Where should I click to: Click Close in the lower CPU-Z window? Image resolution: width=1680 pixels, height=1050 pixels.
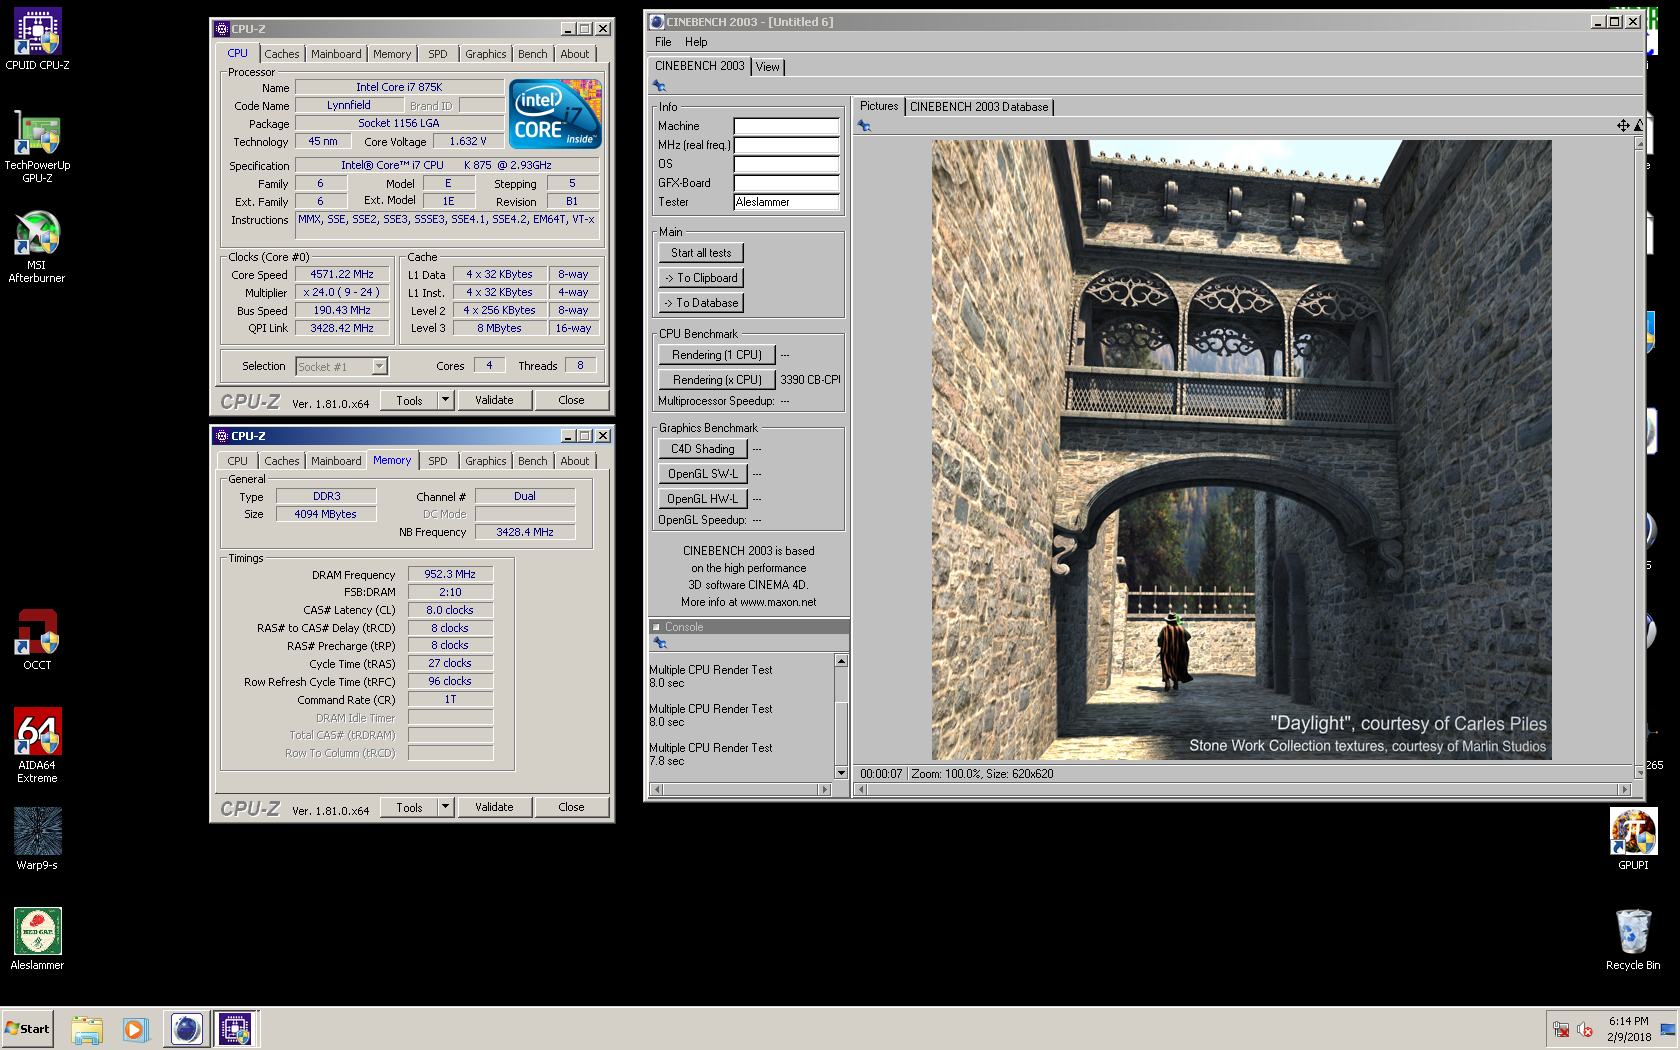click(x=571, y=807)
